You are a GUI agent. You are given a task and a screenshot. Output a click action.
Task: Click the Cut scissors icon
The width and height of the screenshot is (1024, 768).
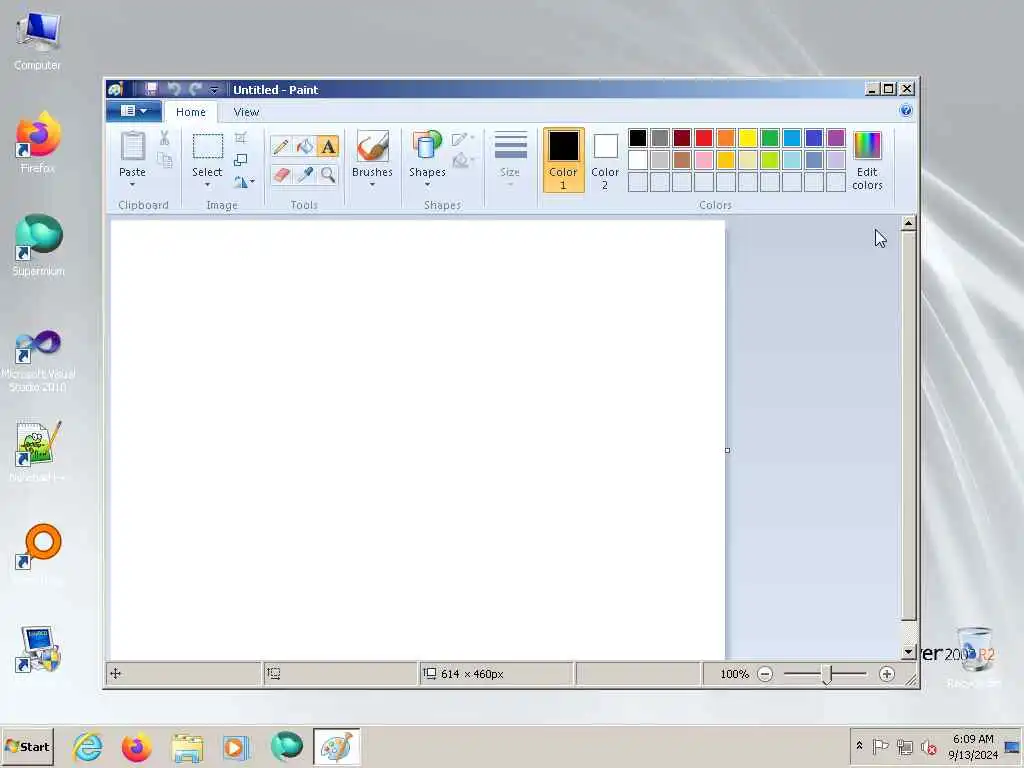point(165,138)
